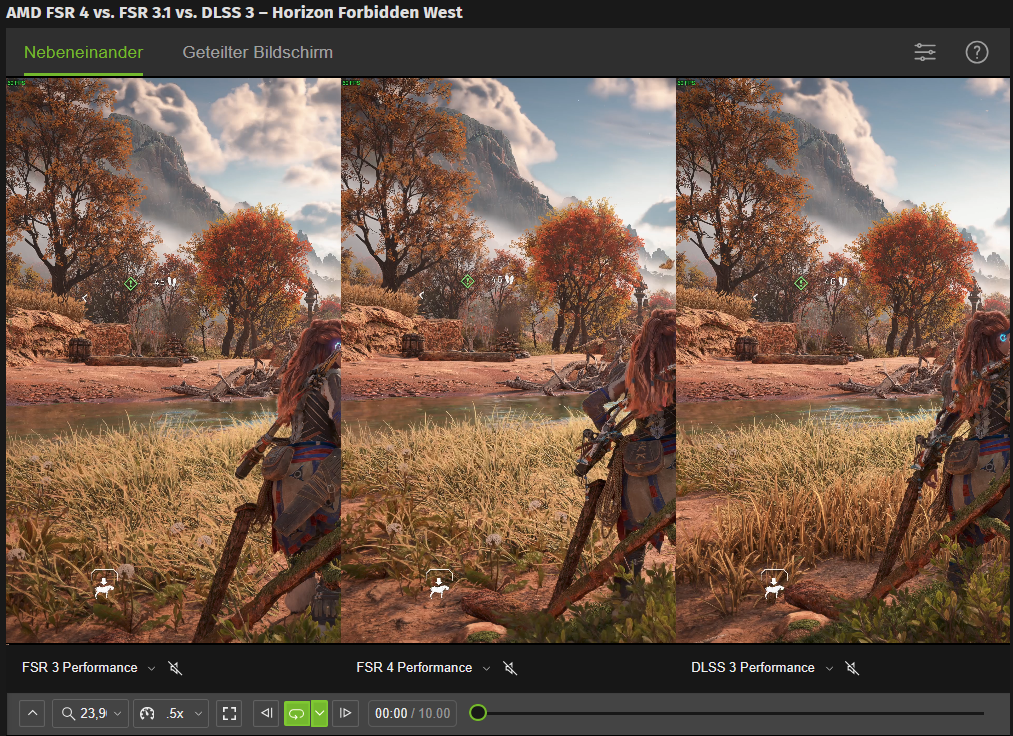Image resolution: width=1013 pixels, height=736 pixels.
Task: Open the zoom level 23,9 dropdown
Action: [90, 713]
